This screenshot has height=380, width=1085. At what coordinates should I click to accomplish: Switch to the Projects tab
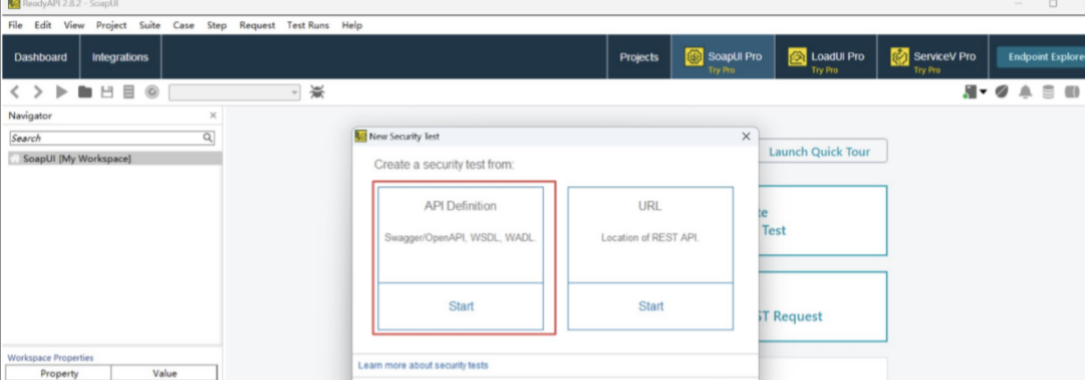pos(639,57)
